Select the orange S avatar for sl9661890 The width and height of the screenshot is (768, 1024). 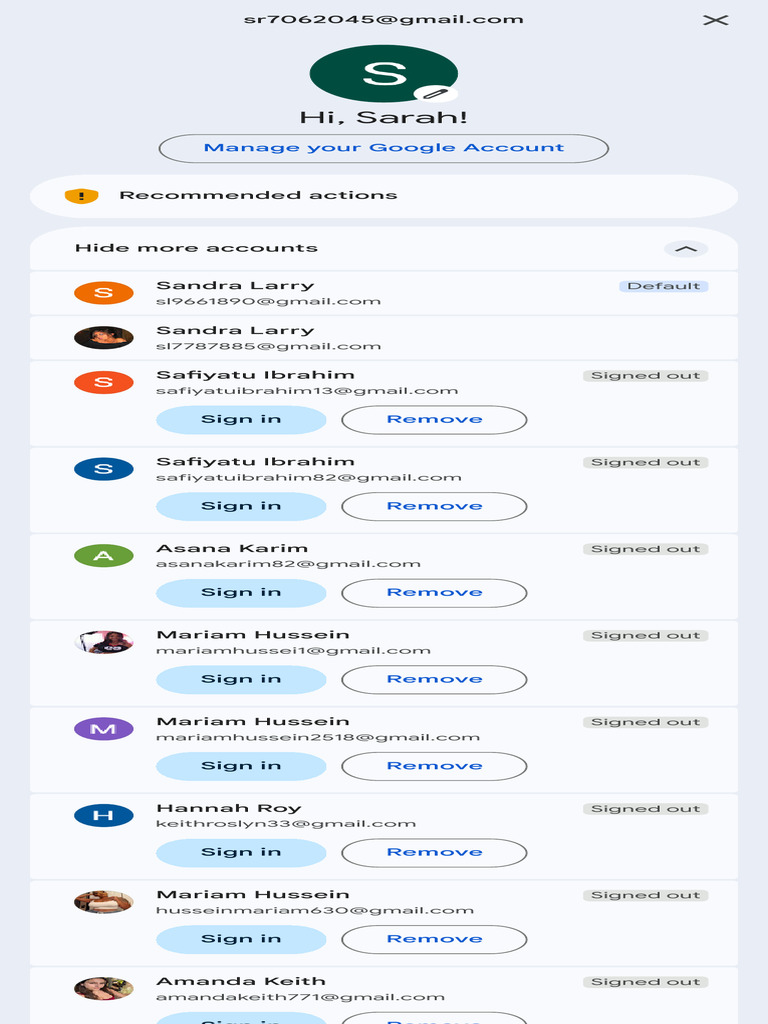104,293
